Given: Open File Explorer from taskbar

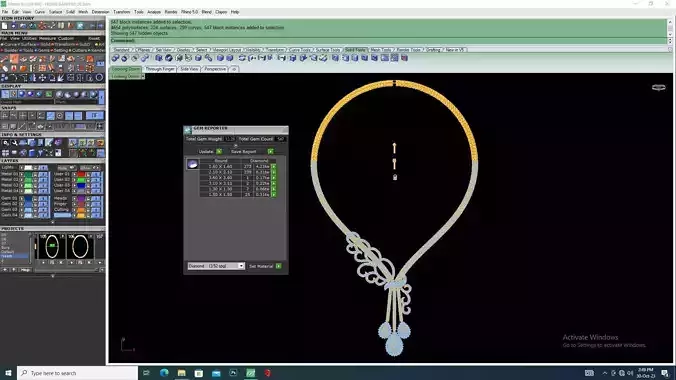Looking at the screenshot, I should tap(182, 373).
